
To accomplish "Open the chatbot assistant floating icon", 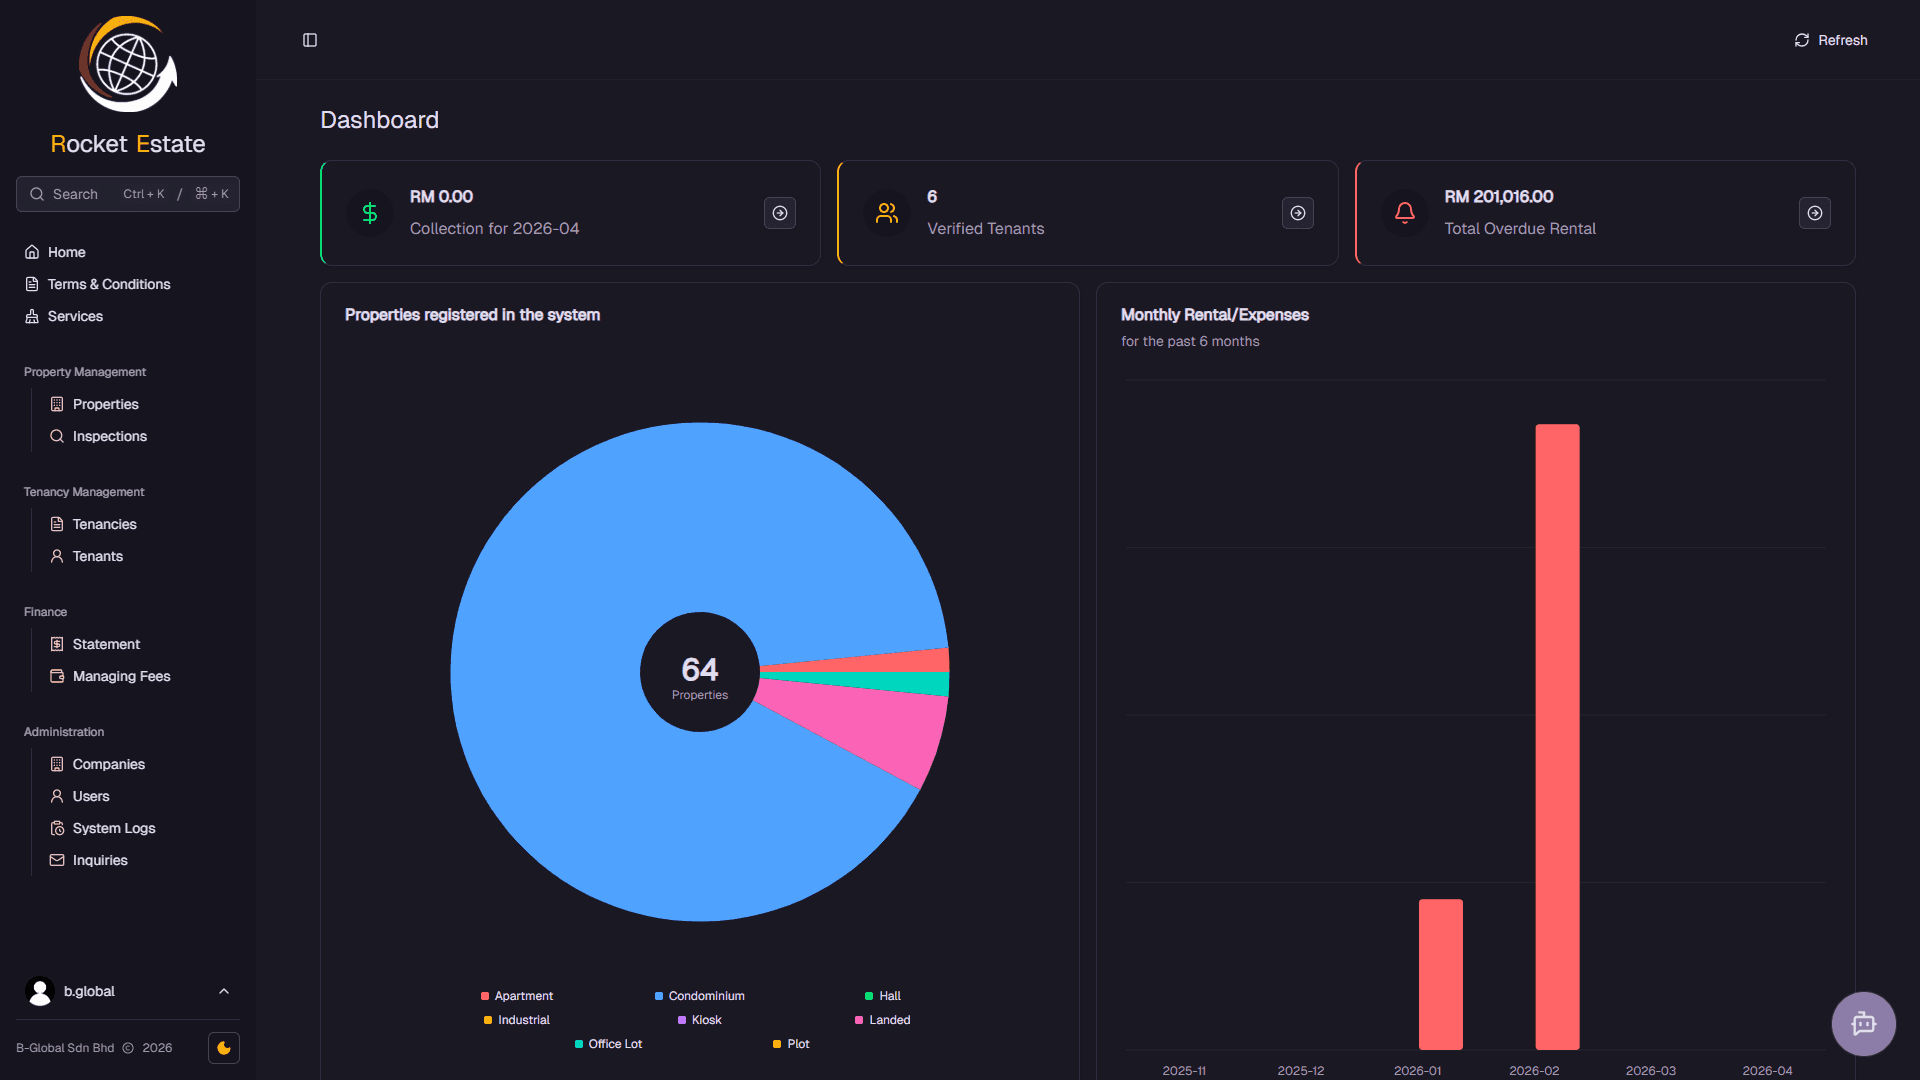I will [1863, 1023].
